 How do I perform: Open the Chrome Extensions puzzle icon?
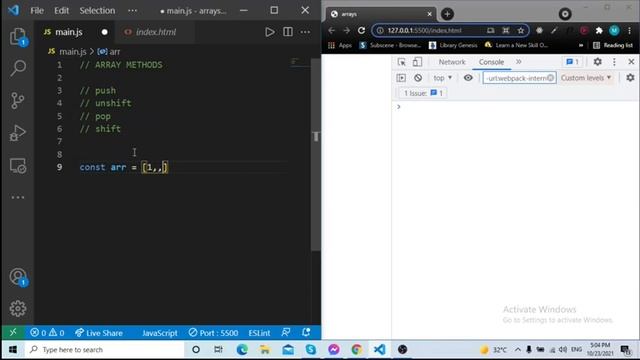(599, 31)
